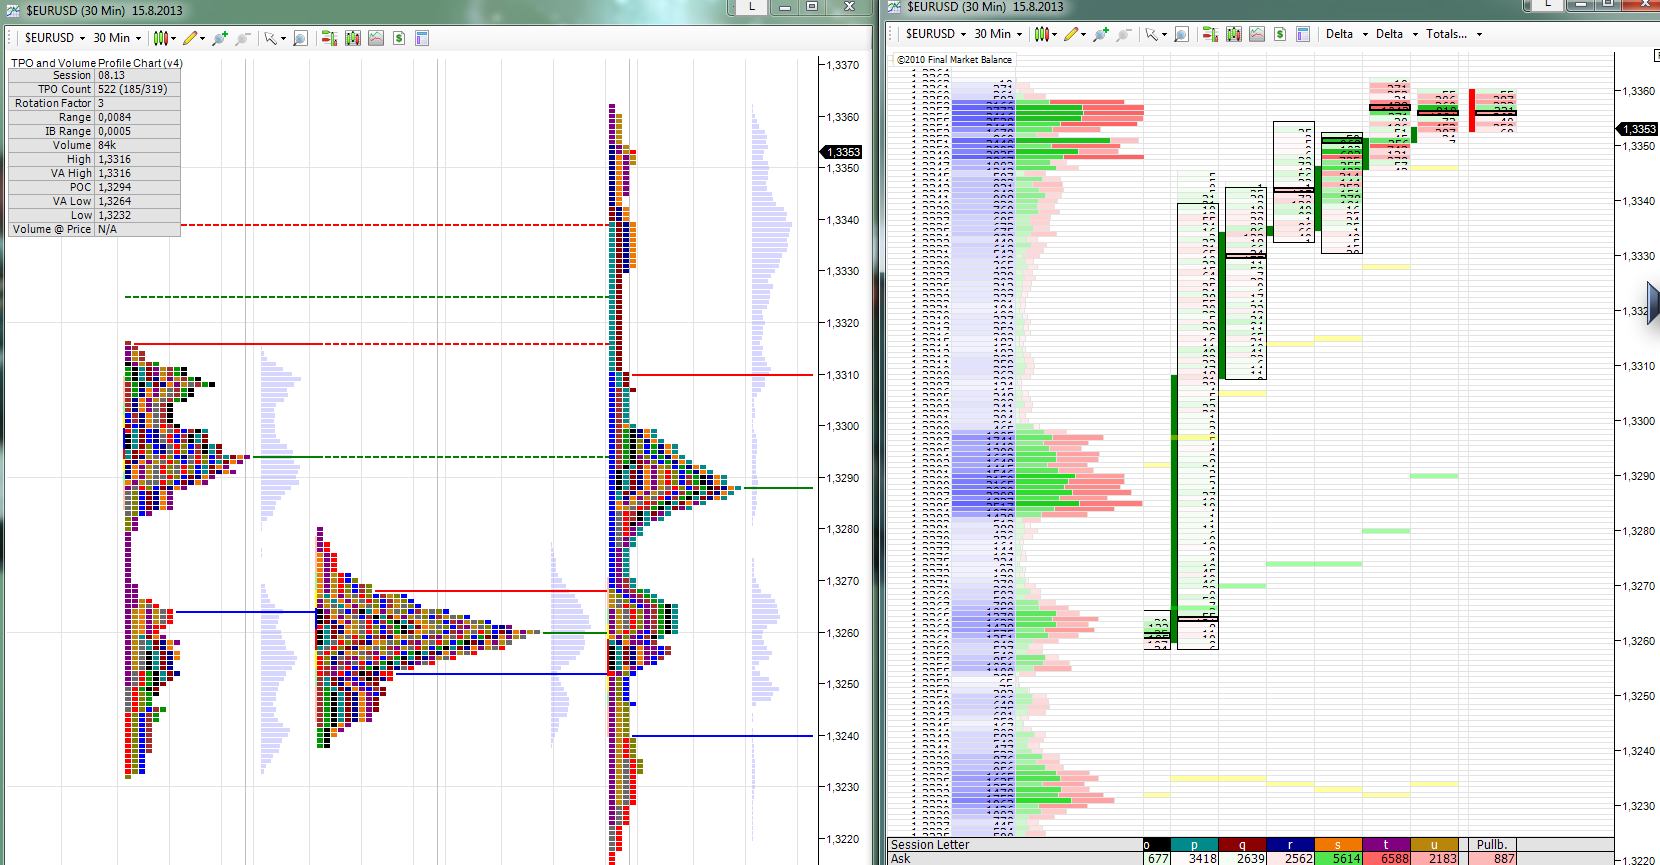The height and width of the screenshot is (865, 1660).
Task: Open chart Properties icon in right chart
Action: [1303, 34]
